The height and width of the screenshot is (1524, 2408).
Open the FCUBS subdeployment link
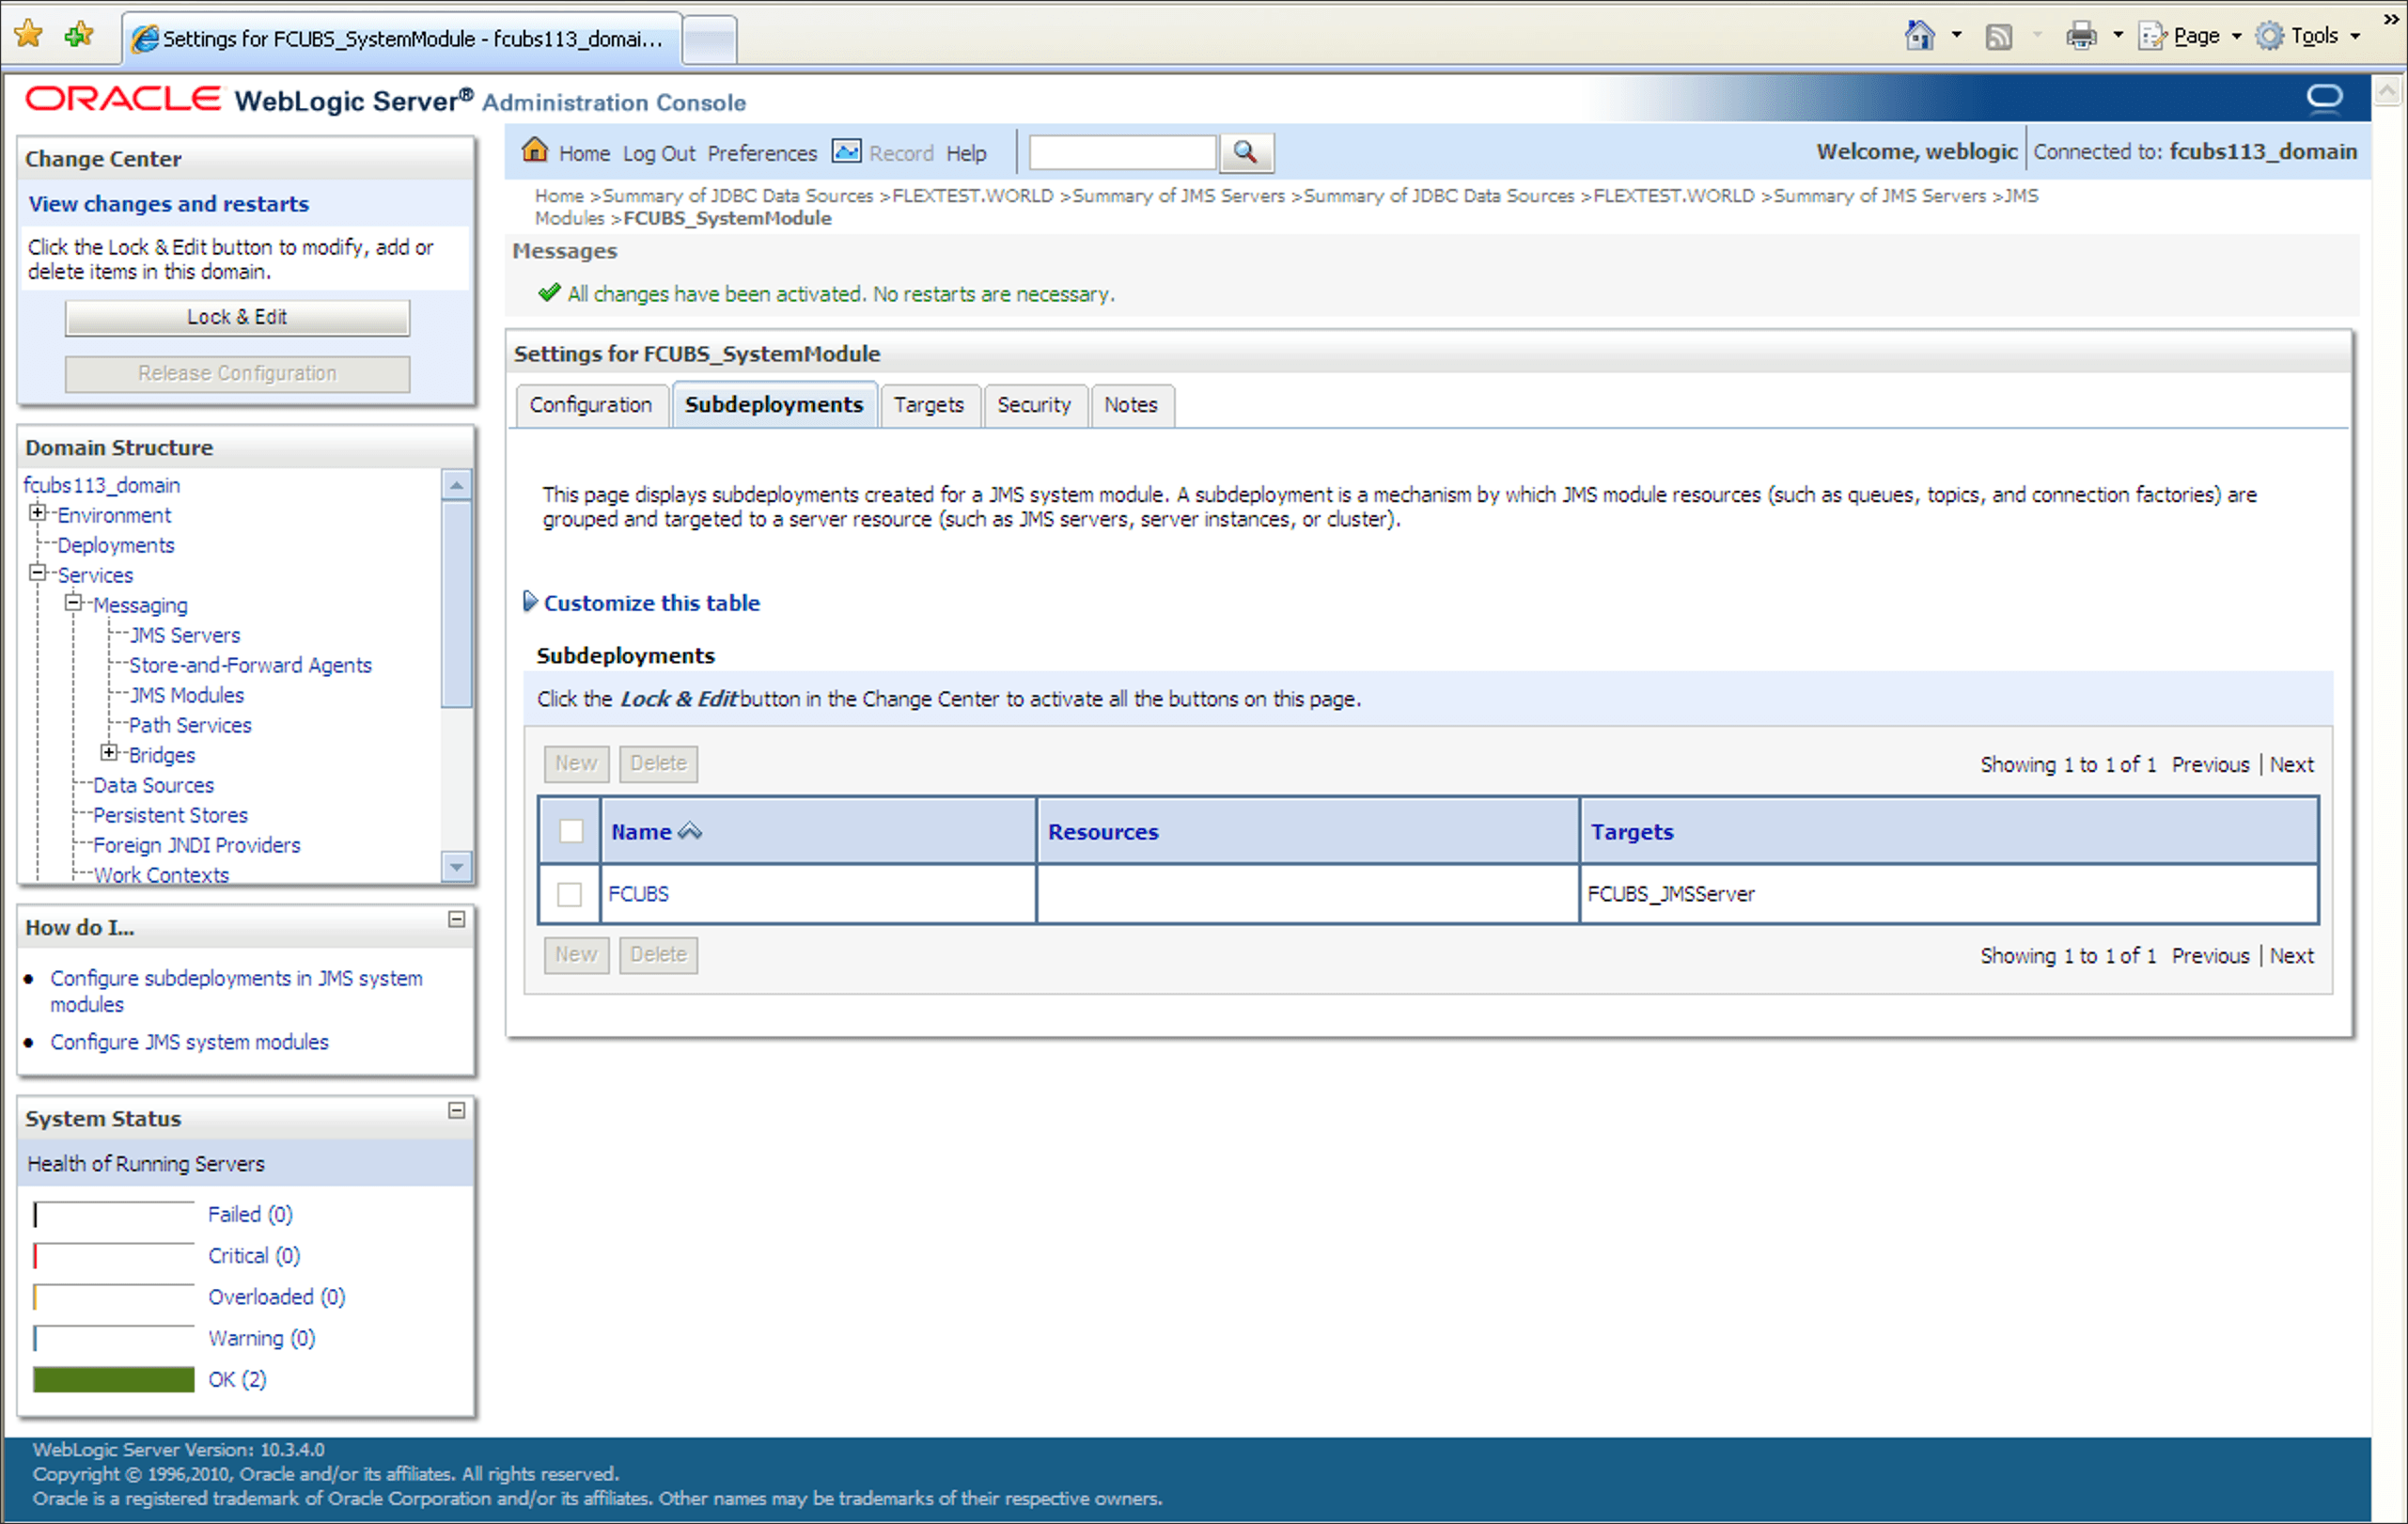638,894
